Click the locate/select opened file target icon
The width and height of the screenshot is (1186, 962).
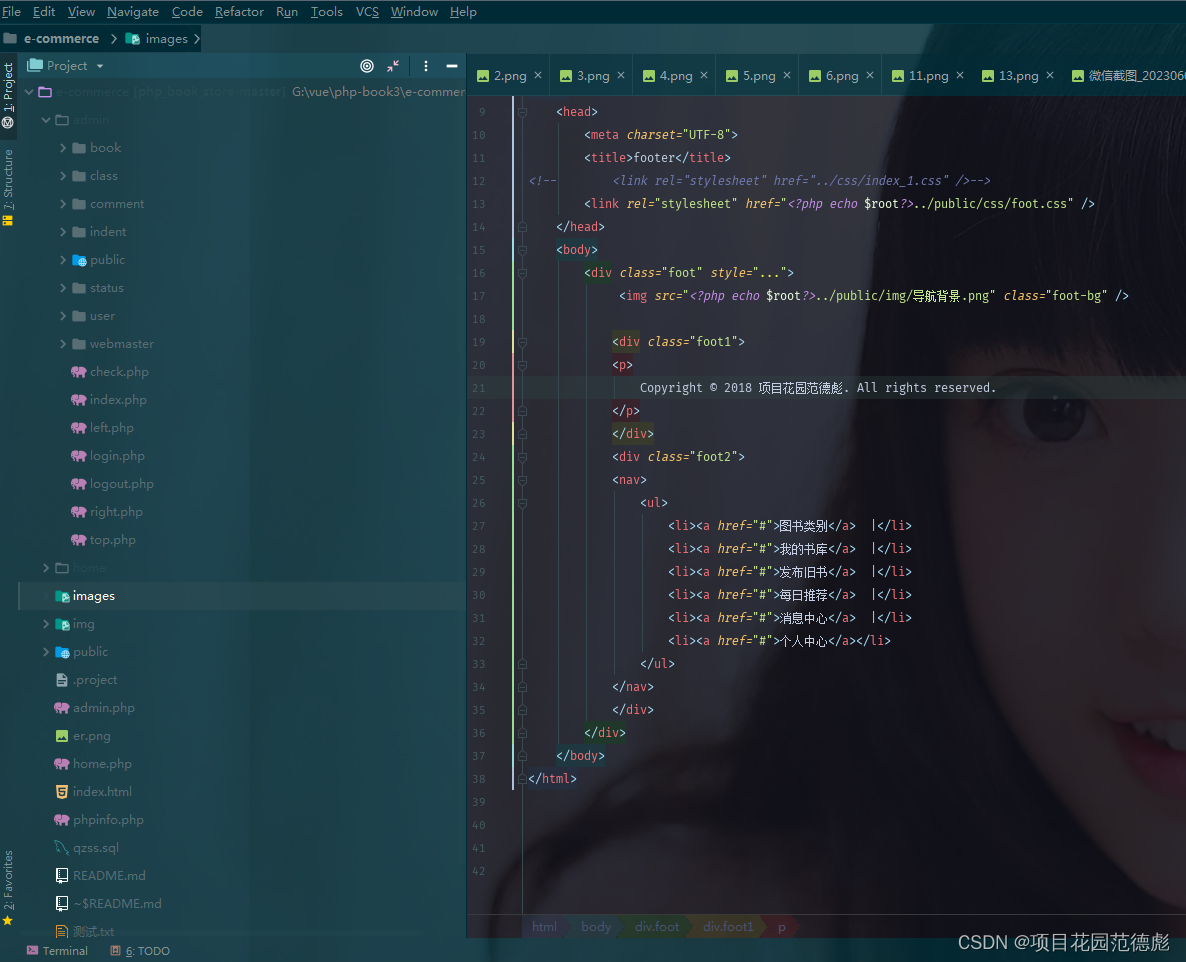[367, 66]
